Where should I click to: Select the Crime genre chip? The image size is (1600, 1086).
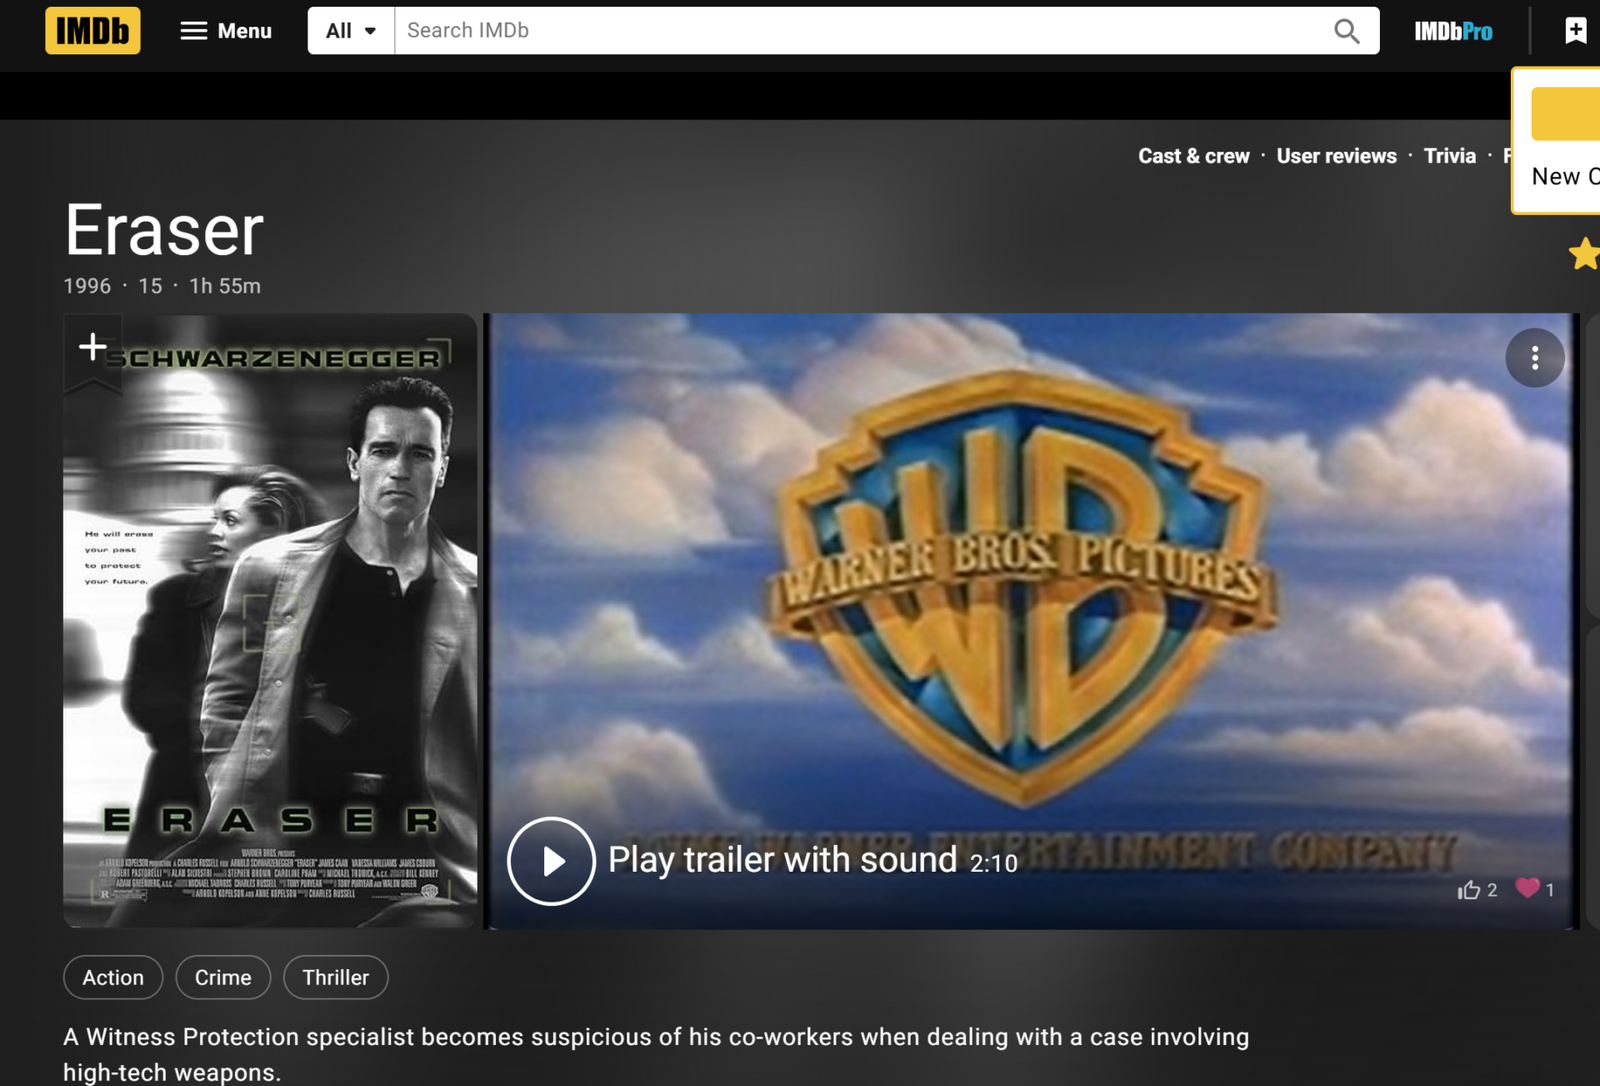(223, 977)
